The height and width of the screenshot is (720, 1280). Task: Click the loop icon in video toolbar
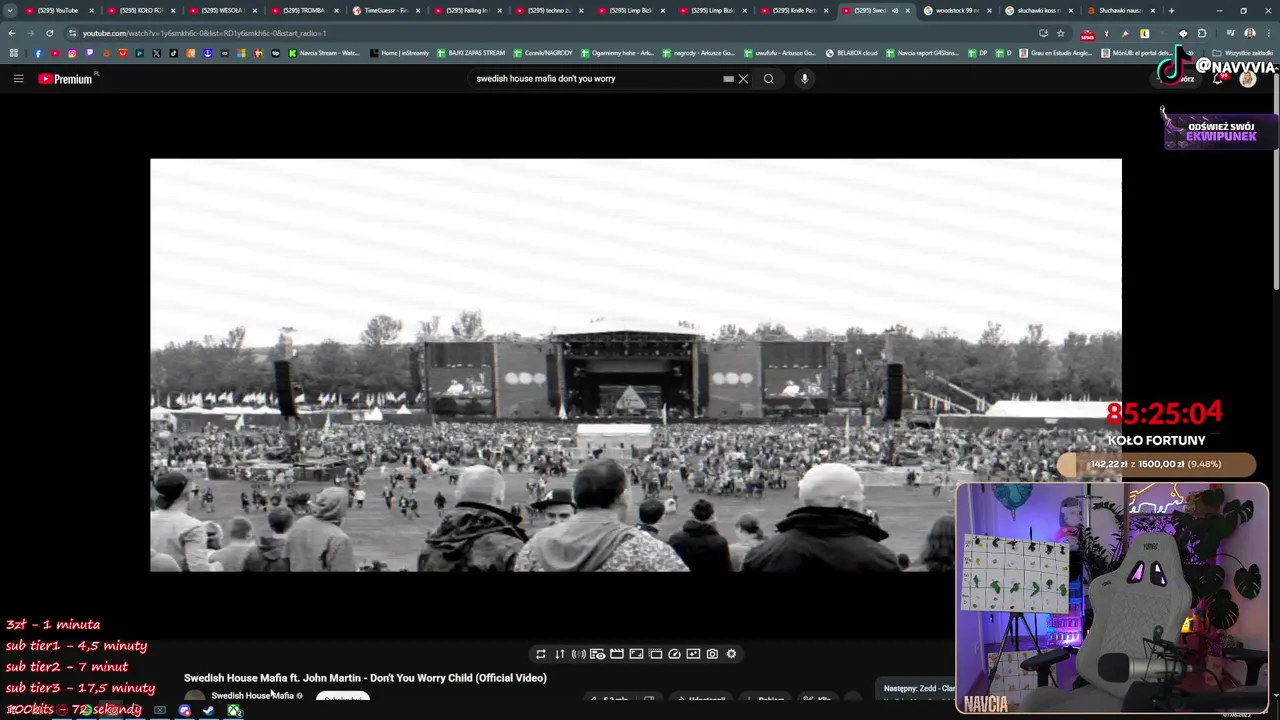point(541,654)
